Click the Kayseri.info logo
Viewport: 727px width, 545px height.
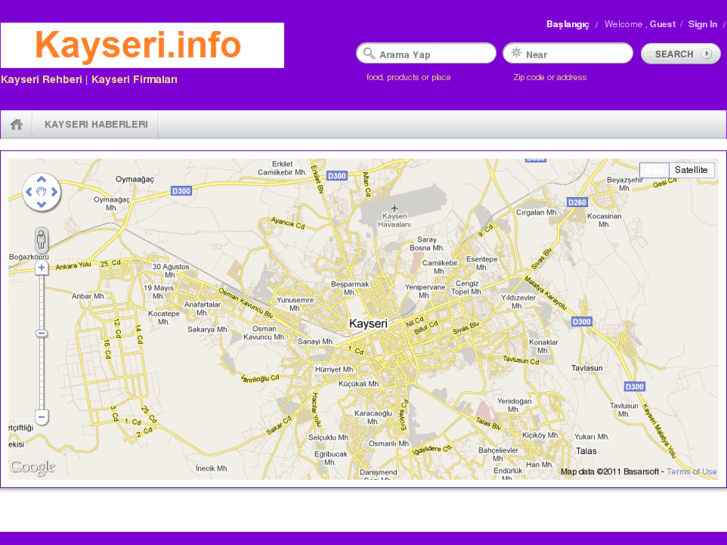click(142, 45)
